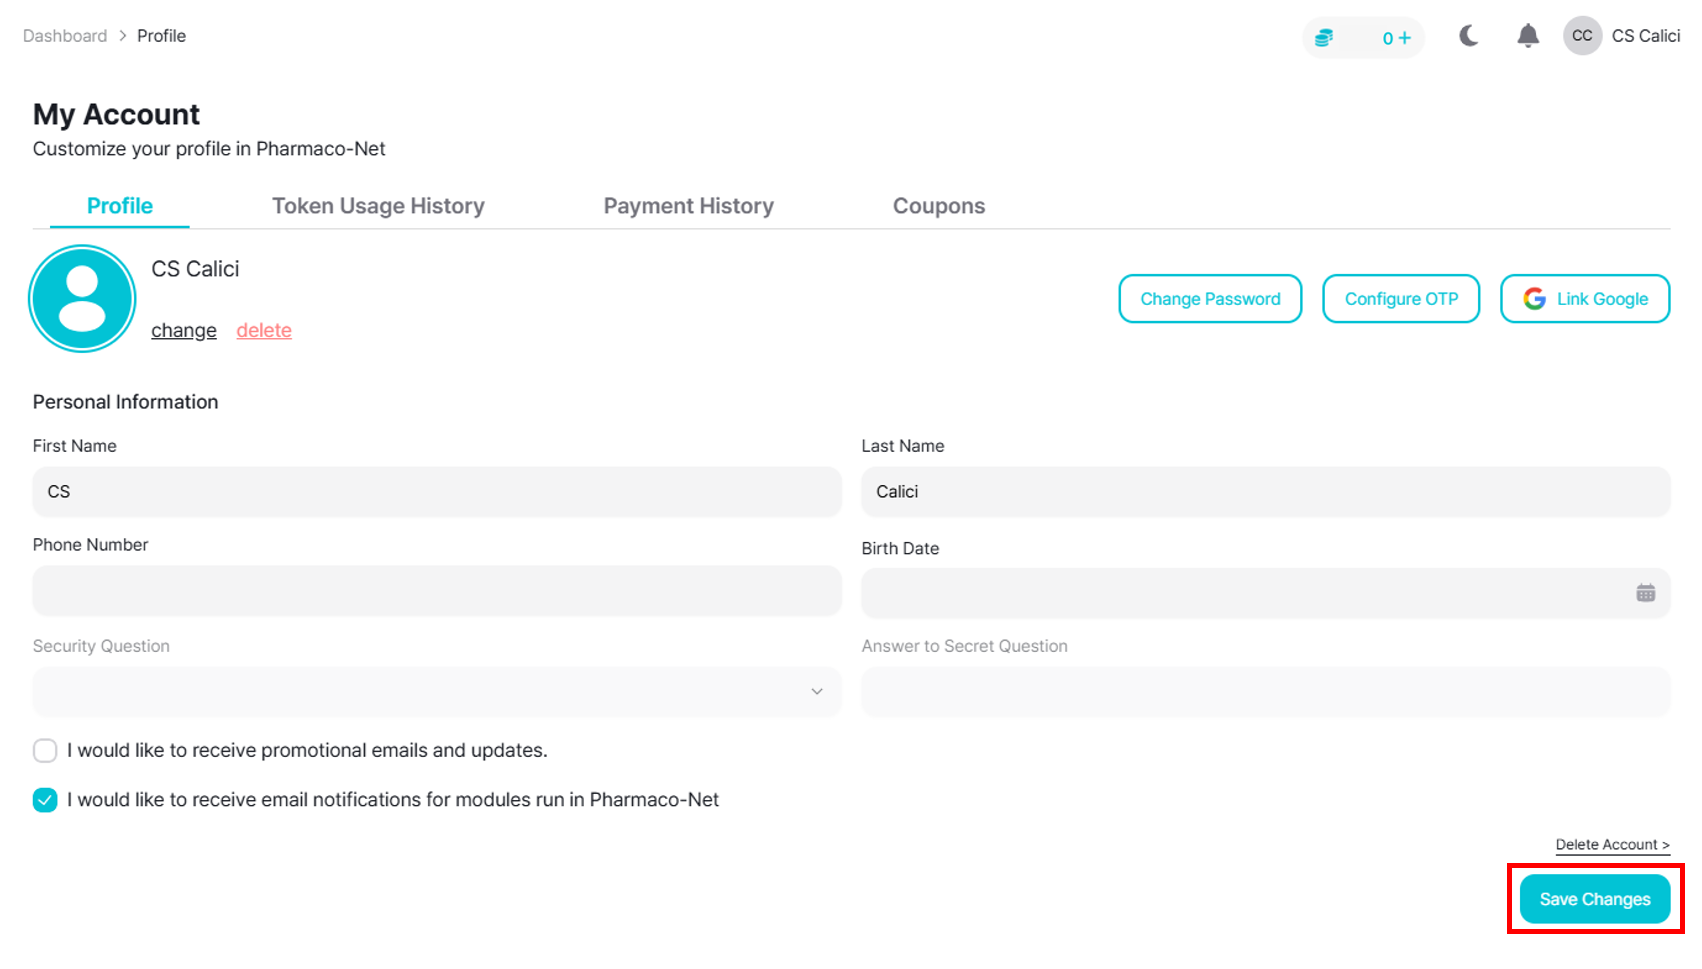Open CS Calici user menu

point(1645,36)
